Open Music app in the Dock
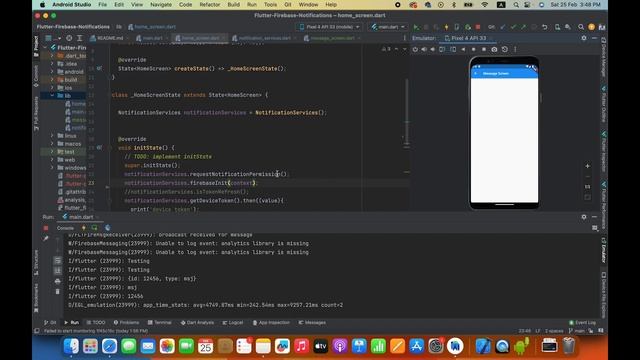This screenshot has width=640, height=360. 301,346
